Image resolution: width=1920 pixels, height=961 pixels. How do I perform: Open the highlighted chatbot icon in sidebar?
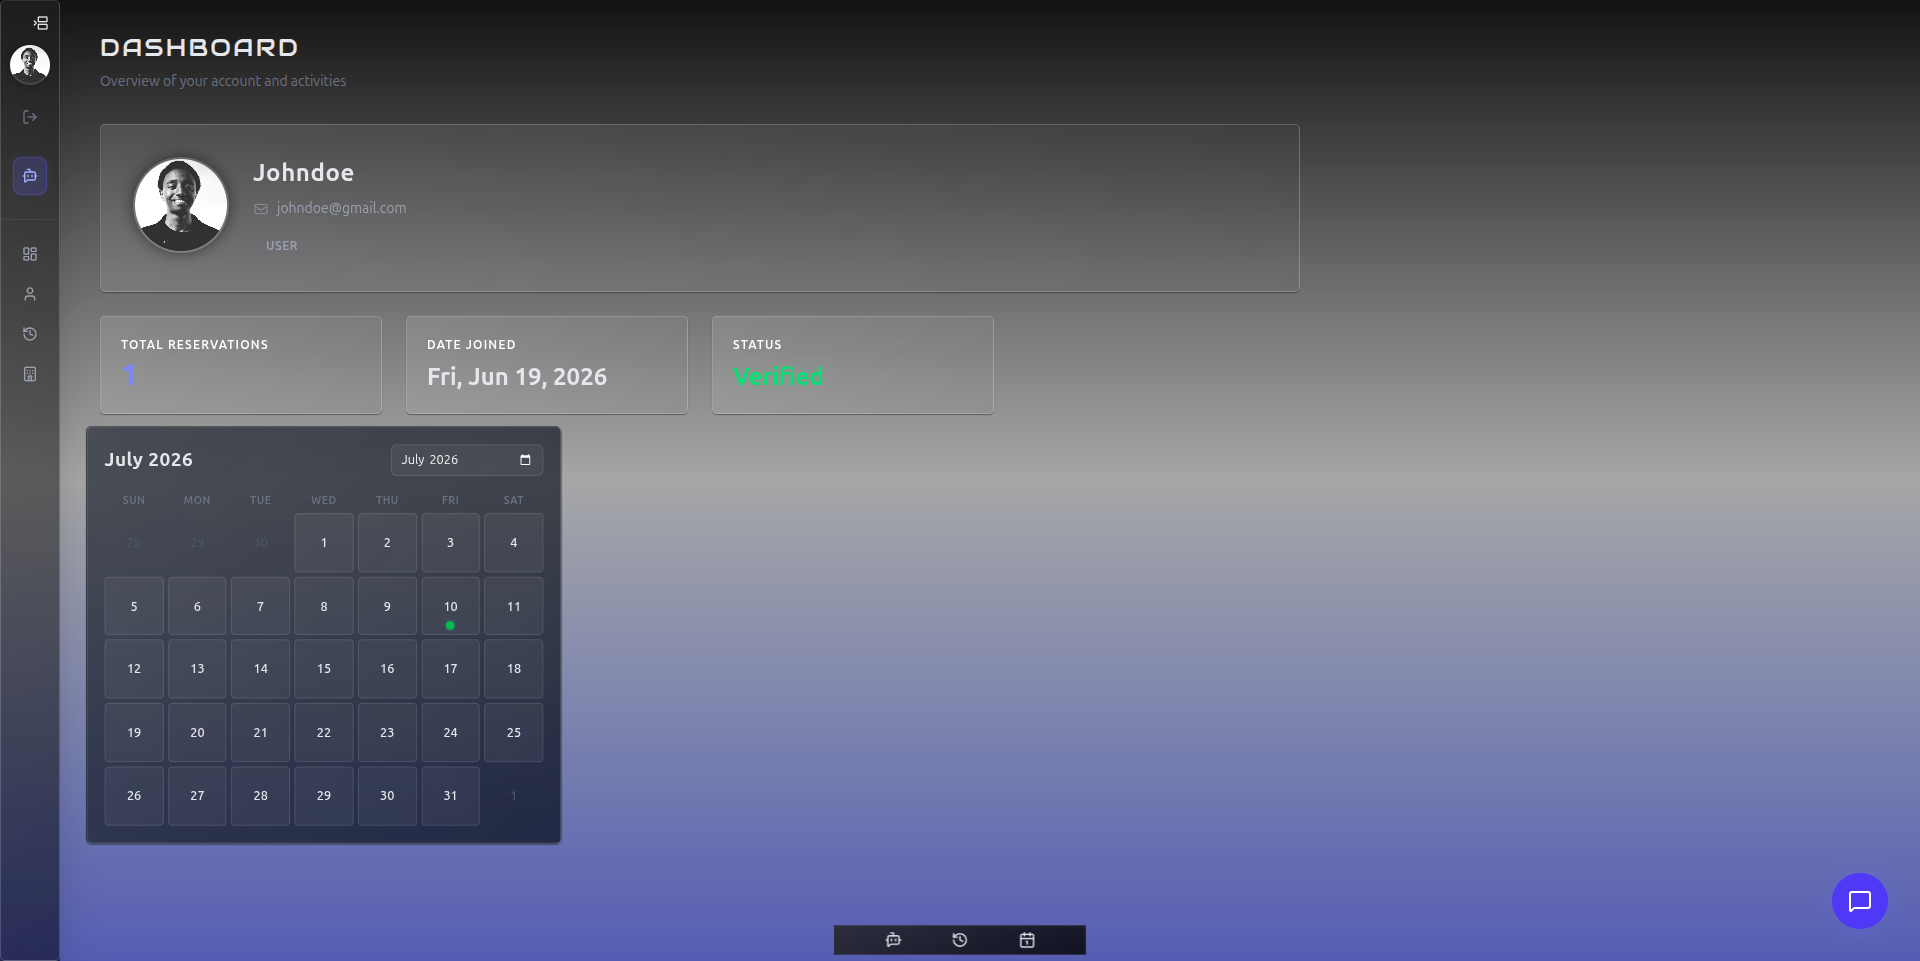coord(30,176)
